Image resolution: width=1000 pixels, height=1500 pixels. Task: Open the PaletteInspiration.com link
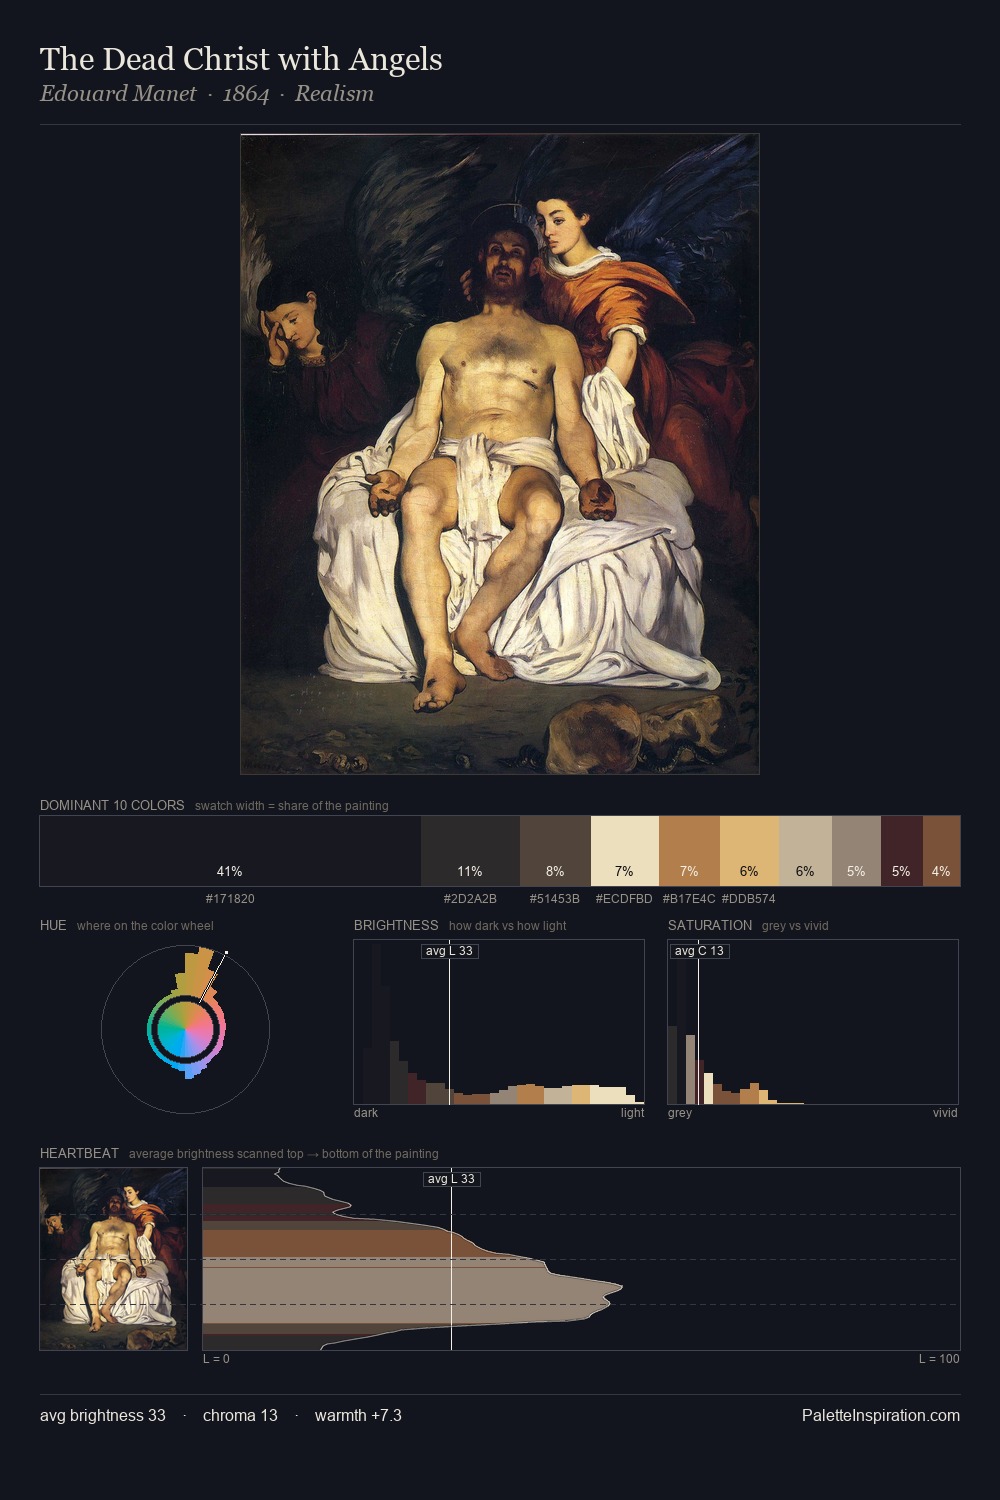click(x=881, y=1415)
